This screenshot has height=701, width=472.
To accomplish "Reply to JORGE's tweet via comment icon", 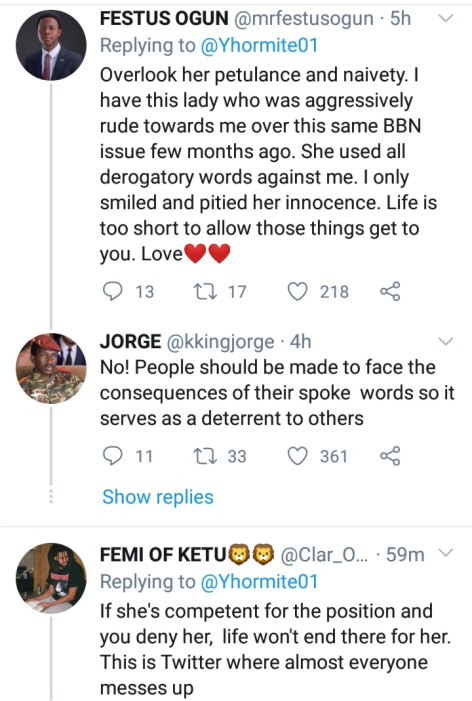I will (112, 456).
